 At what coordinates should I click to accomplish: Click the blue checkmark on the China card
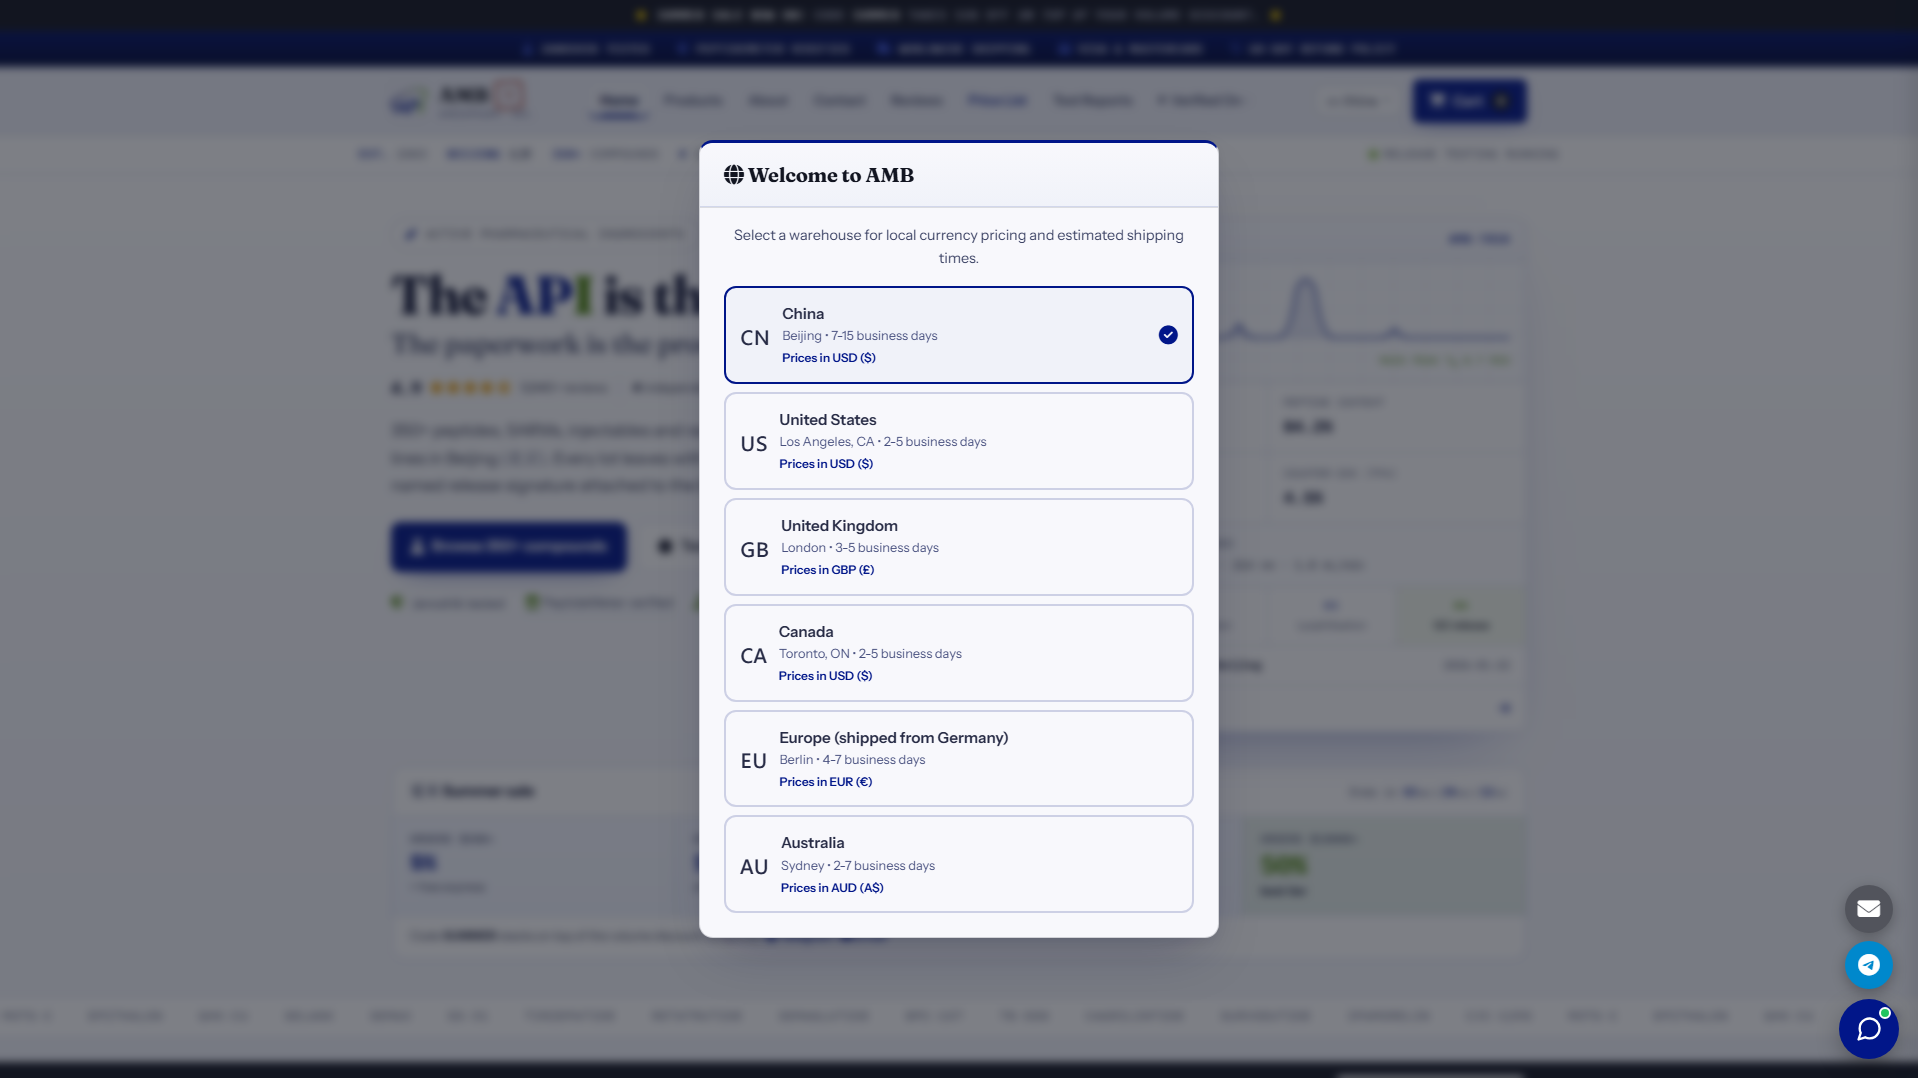click(x=1168, y=335)
